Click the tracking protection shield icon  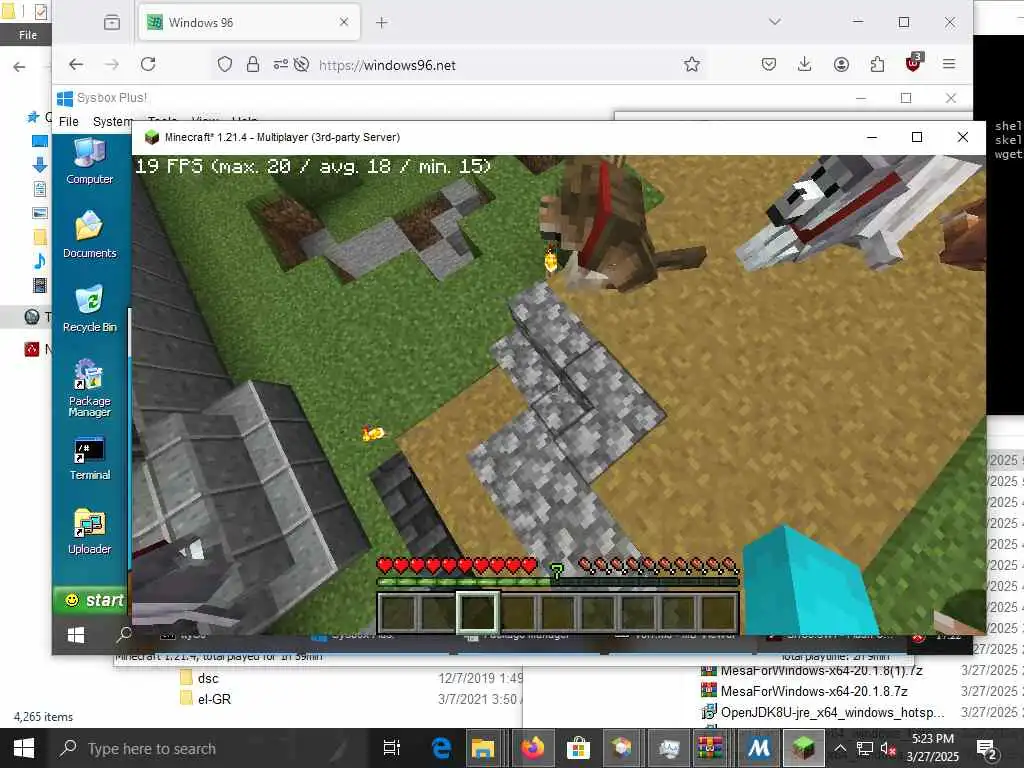[x=225, y=64]
